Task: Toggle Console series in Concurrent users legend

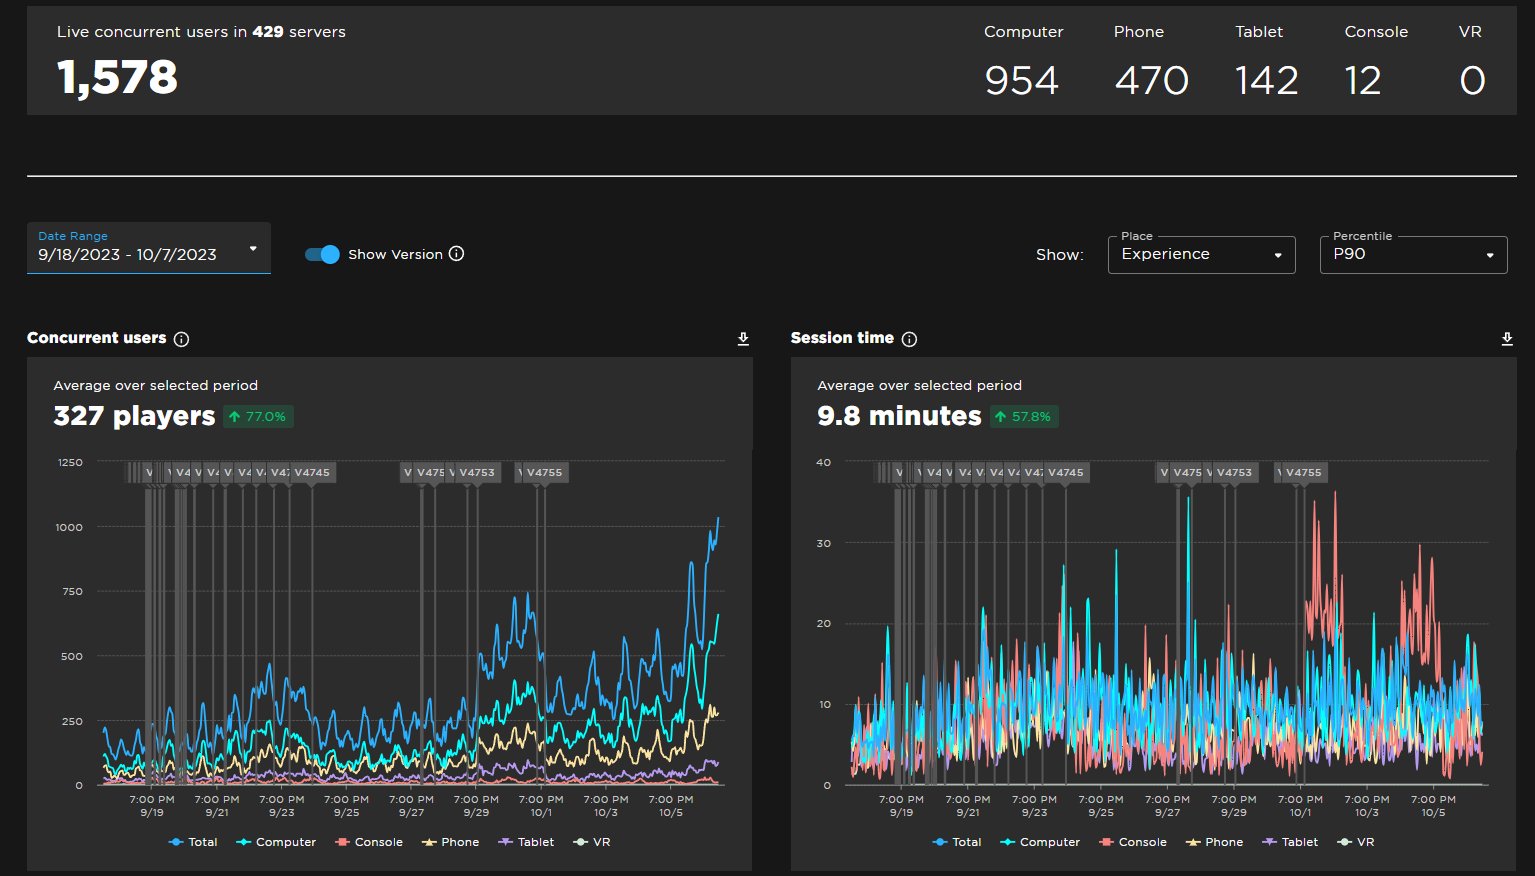Action: click(x=369, y=842)
